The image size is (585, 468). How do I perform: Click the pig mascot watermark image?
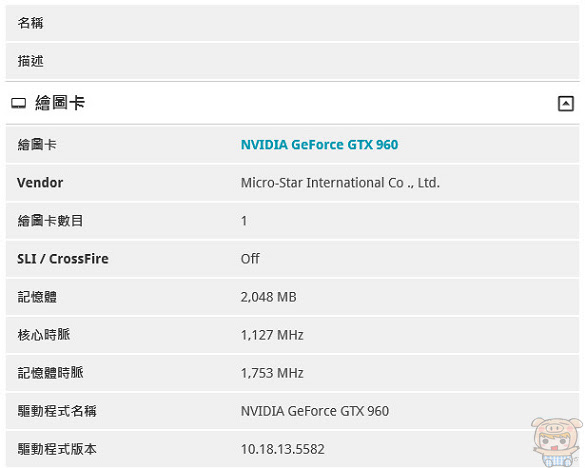[x=557, y=442]
